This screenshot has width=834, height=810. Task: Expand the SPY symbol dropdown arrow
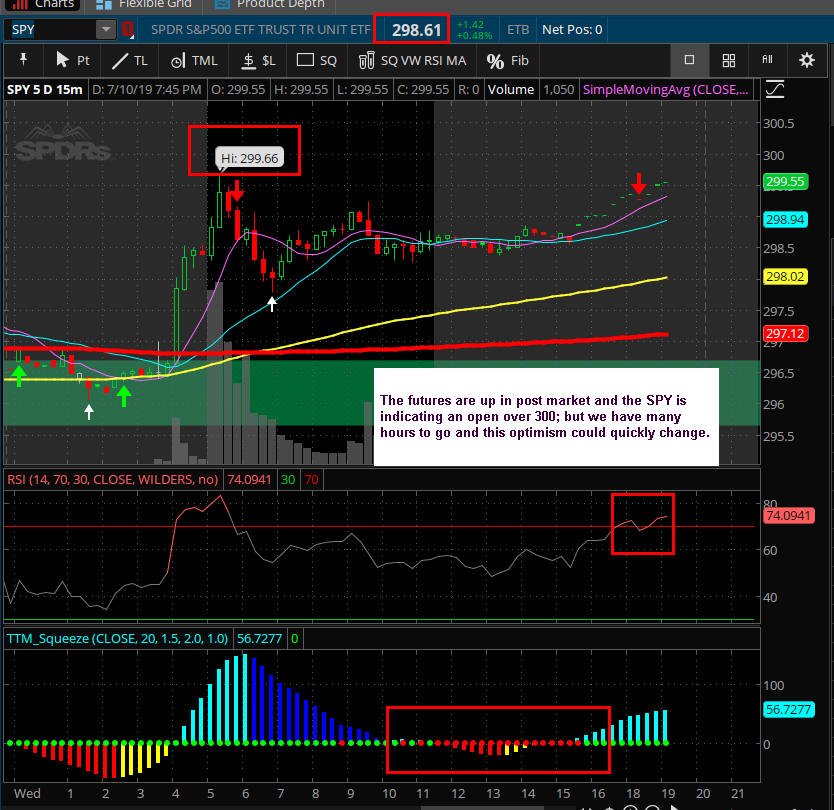106,29
